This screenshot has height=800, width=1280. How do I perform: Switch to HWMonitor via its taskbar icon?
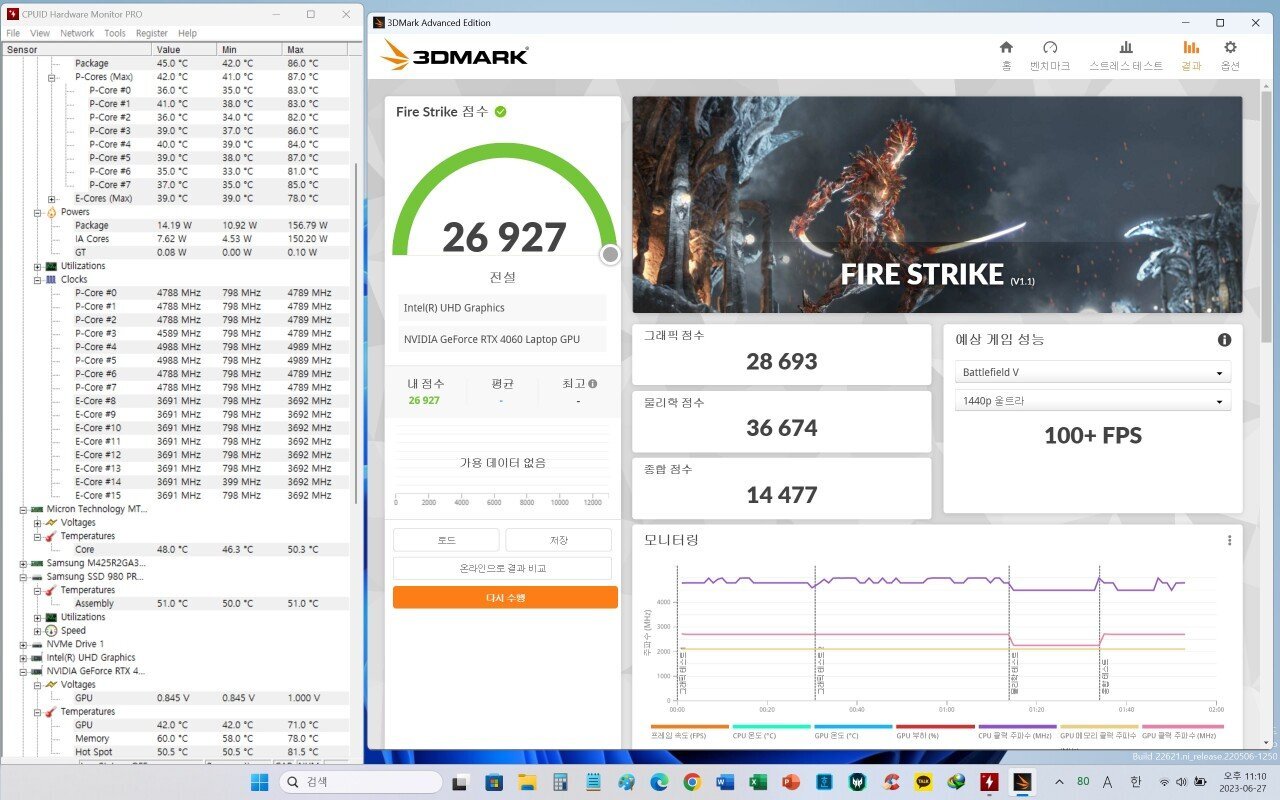point(989,782)
